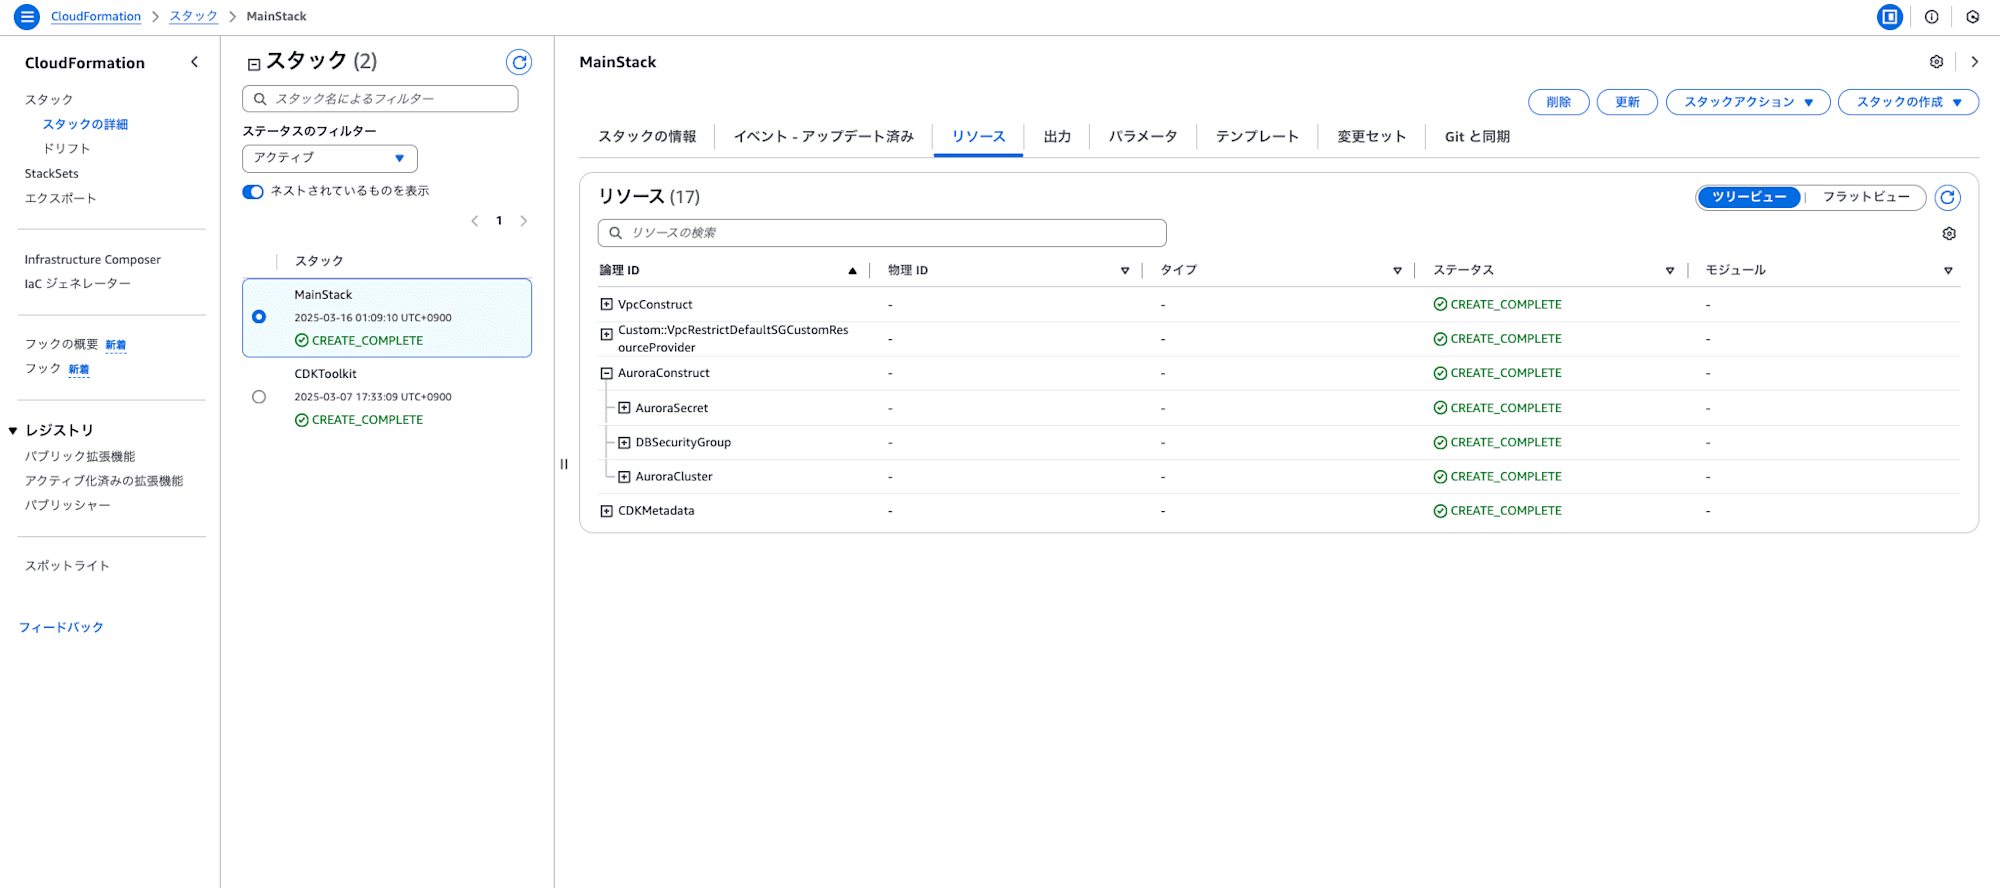This screenshot has height=888, width=2000.
Task: Go to the next stacks page
Action: [x=523, y=221]
